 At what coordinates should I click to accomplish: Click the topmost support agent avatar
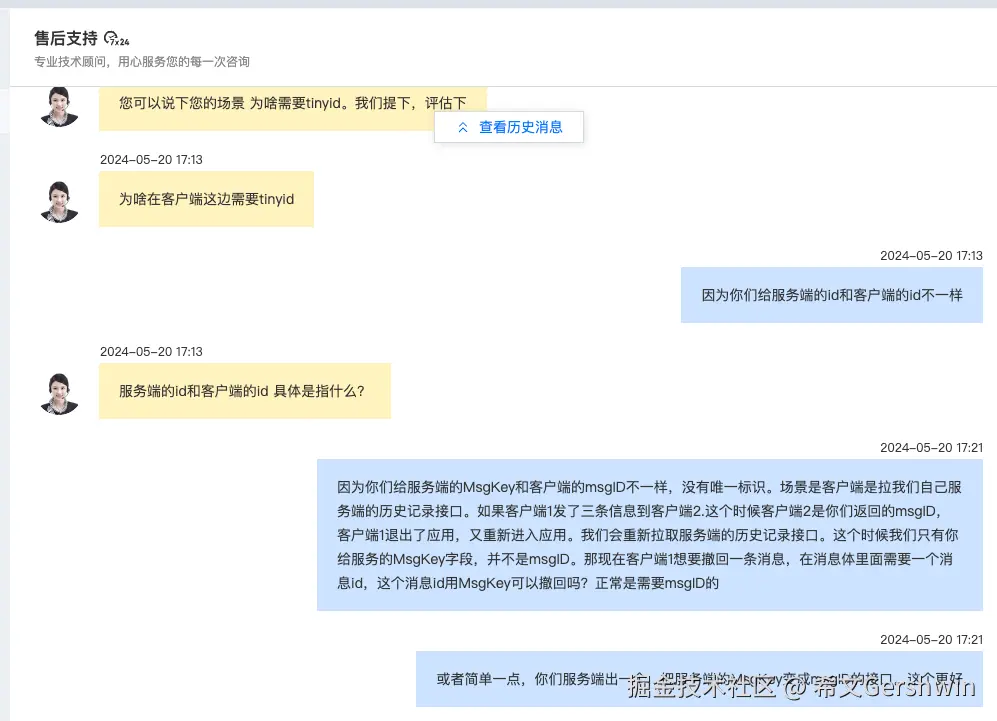59,106
